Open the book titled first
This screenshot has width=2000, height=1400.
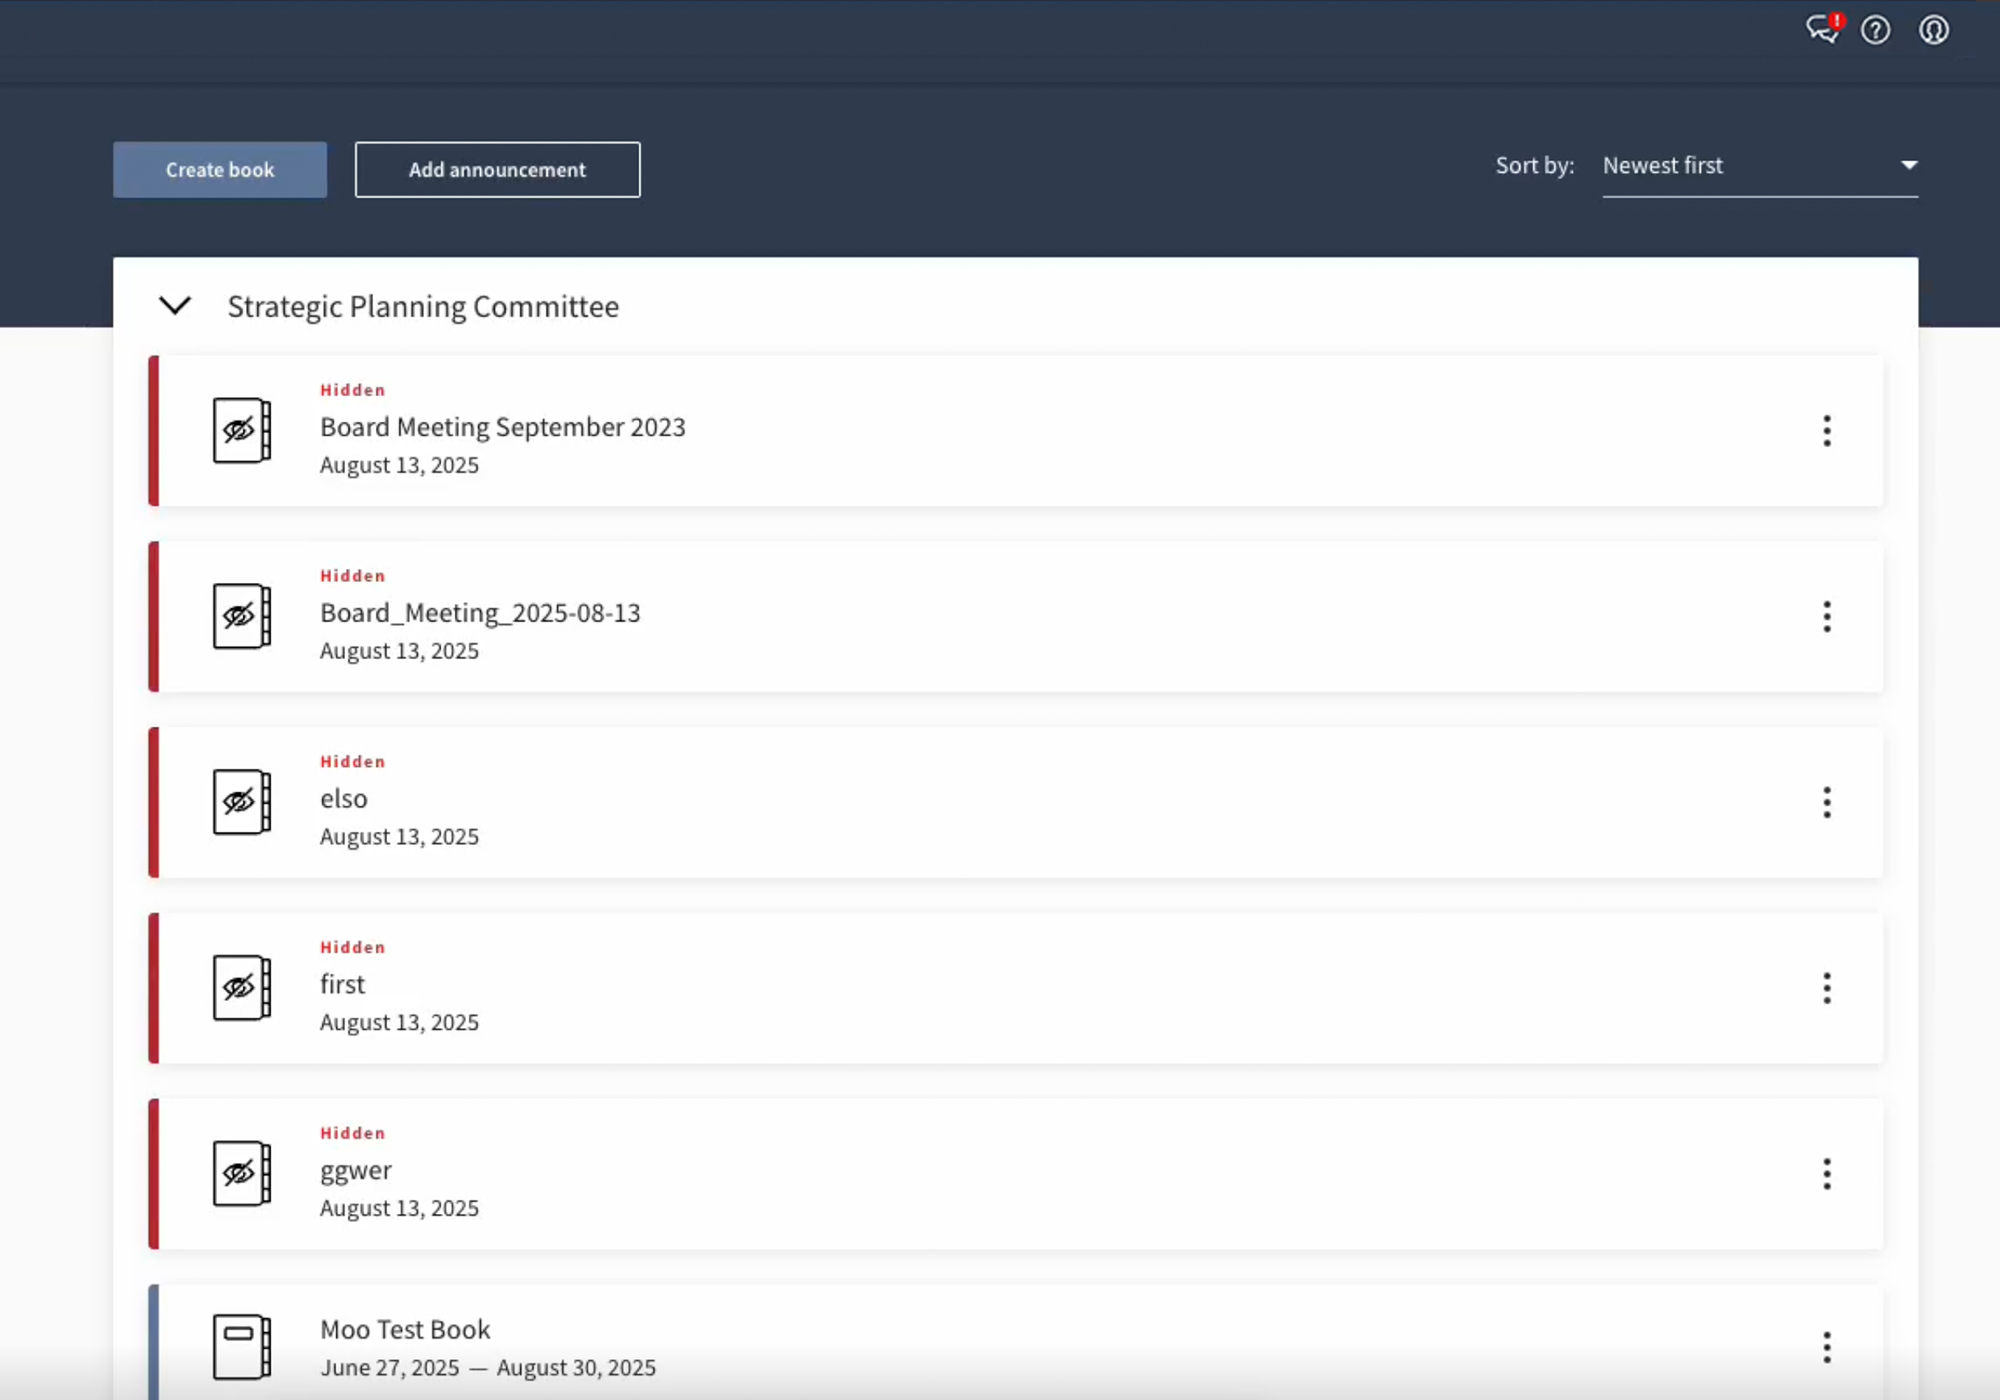343,985
